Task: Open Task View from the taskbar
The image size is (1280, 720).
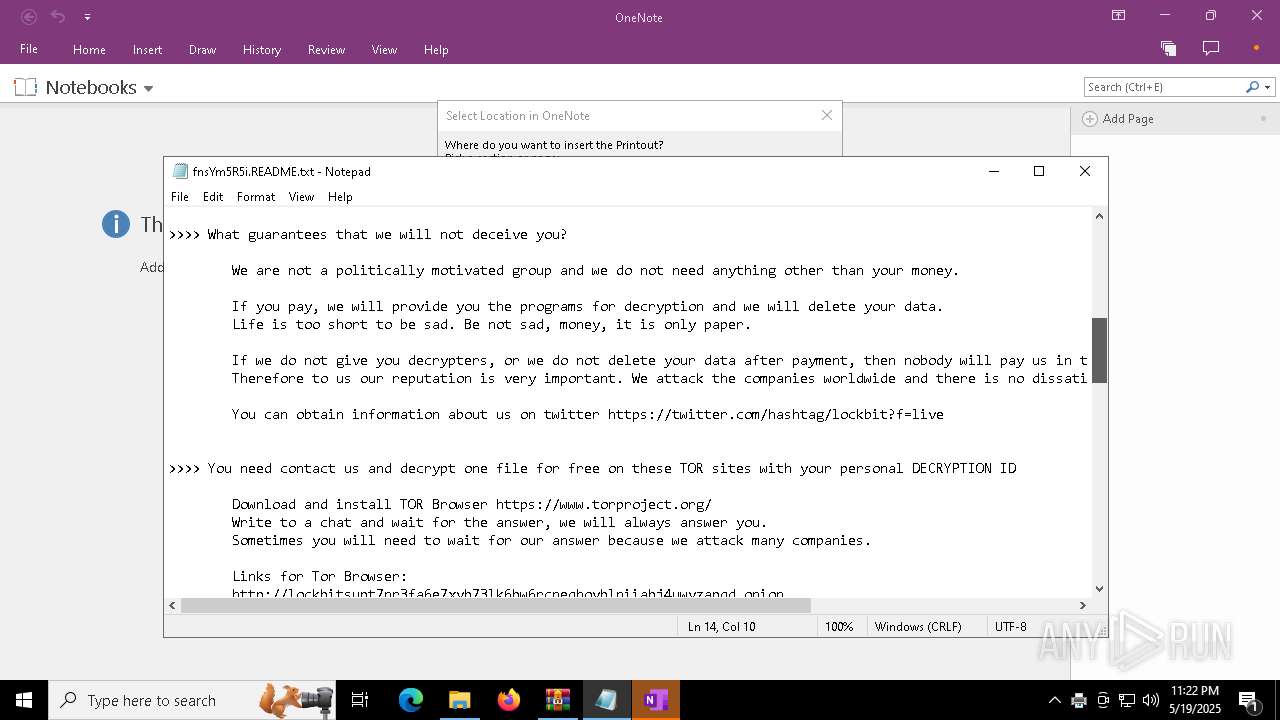Action: pos(360,700)
